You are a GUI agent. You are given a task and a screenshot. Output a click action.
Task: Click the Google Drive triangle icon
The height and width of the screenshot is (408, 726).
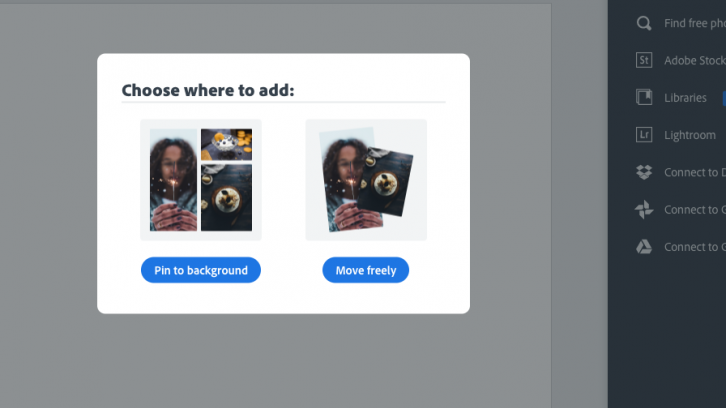[644, 247]
